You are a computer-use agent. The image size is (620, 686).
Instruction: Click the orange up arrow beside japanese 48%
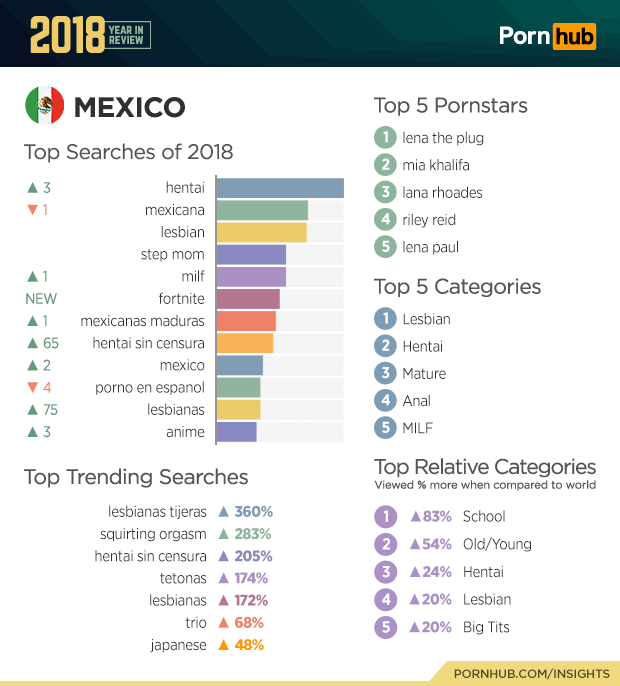pos(224,645)
